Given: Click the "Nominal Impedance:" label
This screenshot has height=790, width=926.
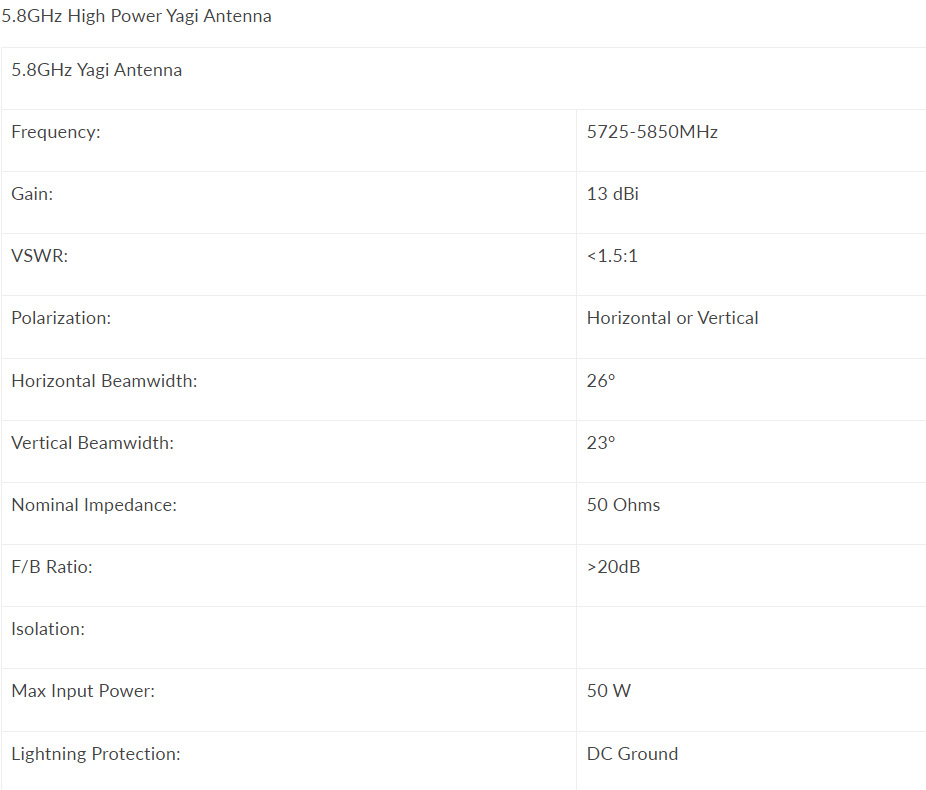Looking at the screenshot, I should (x=94, y=505).
